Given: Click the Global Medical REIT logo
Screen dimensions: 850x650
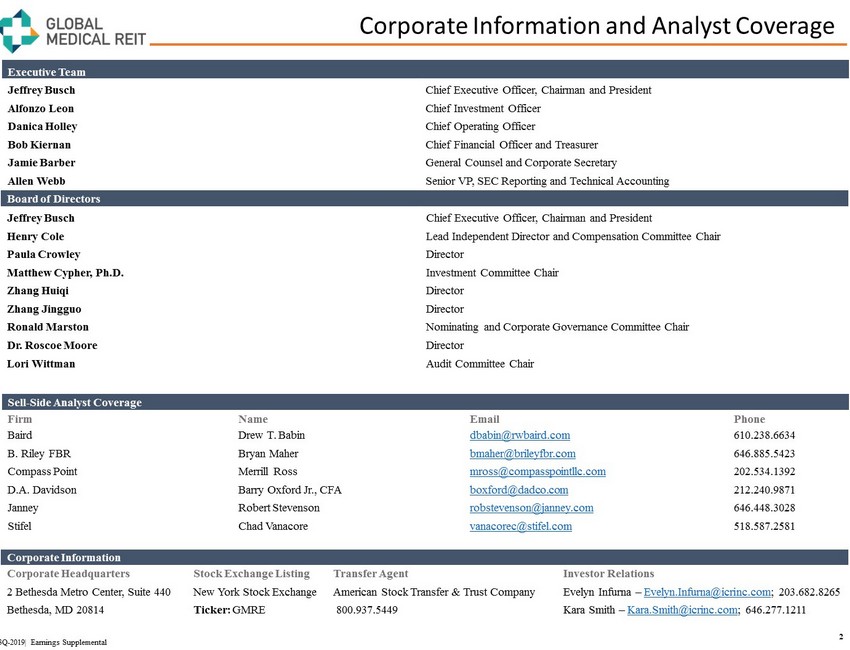Looking at the screenshot, I should point(73,30).
